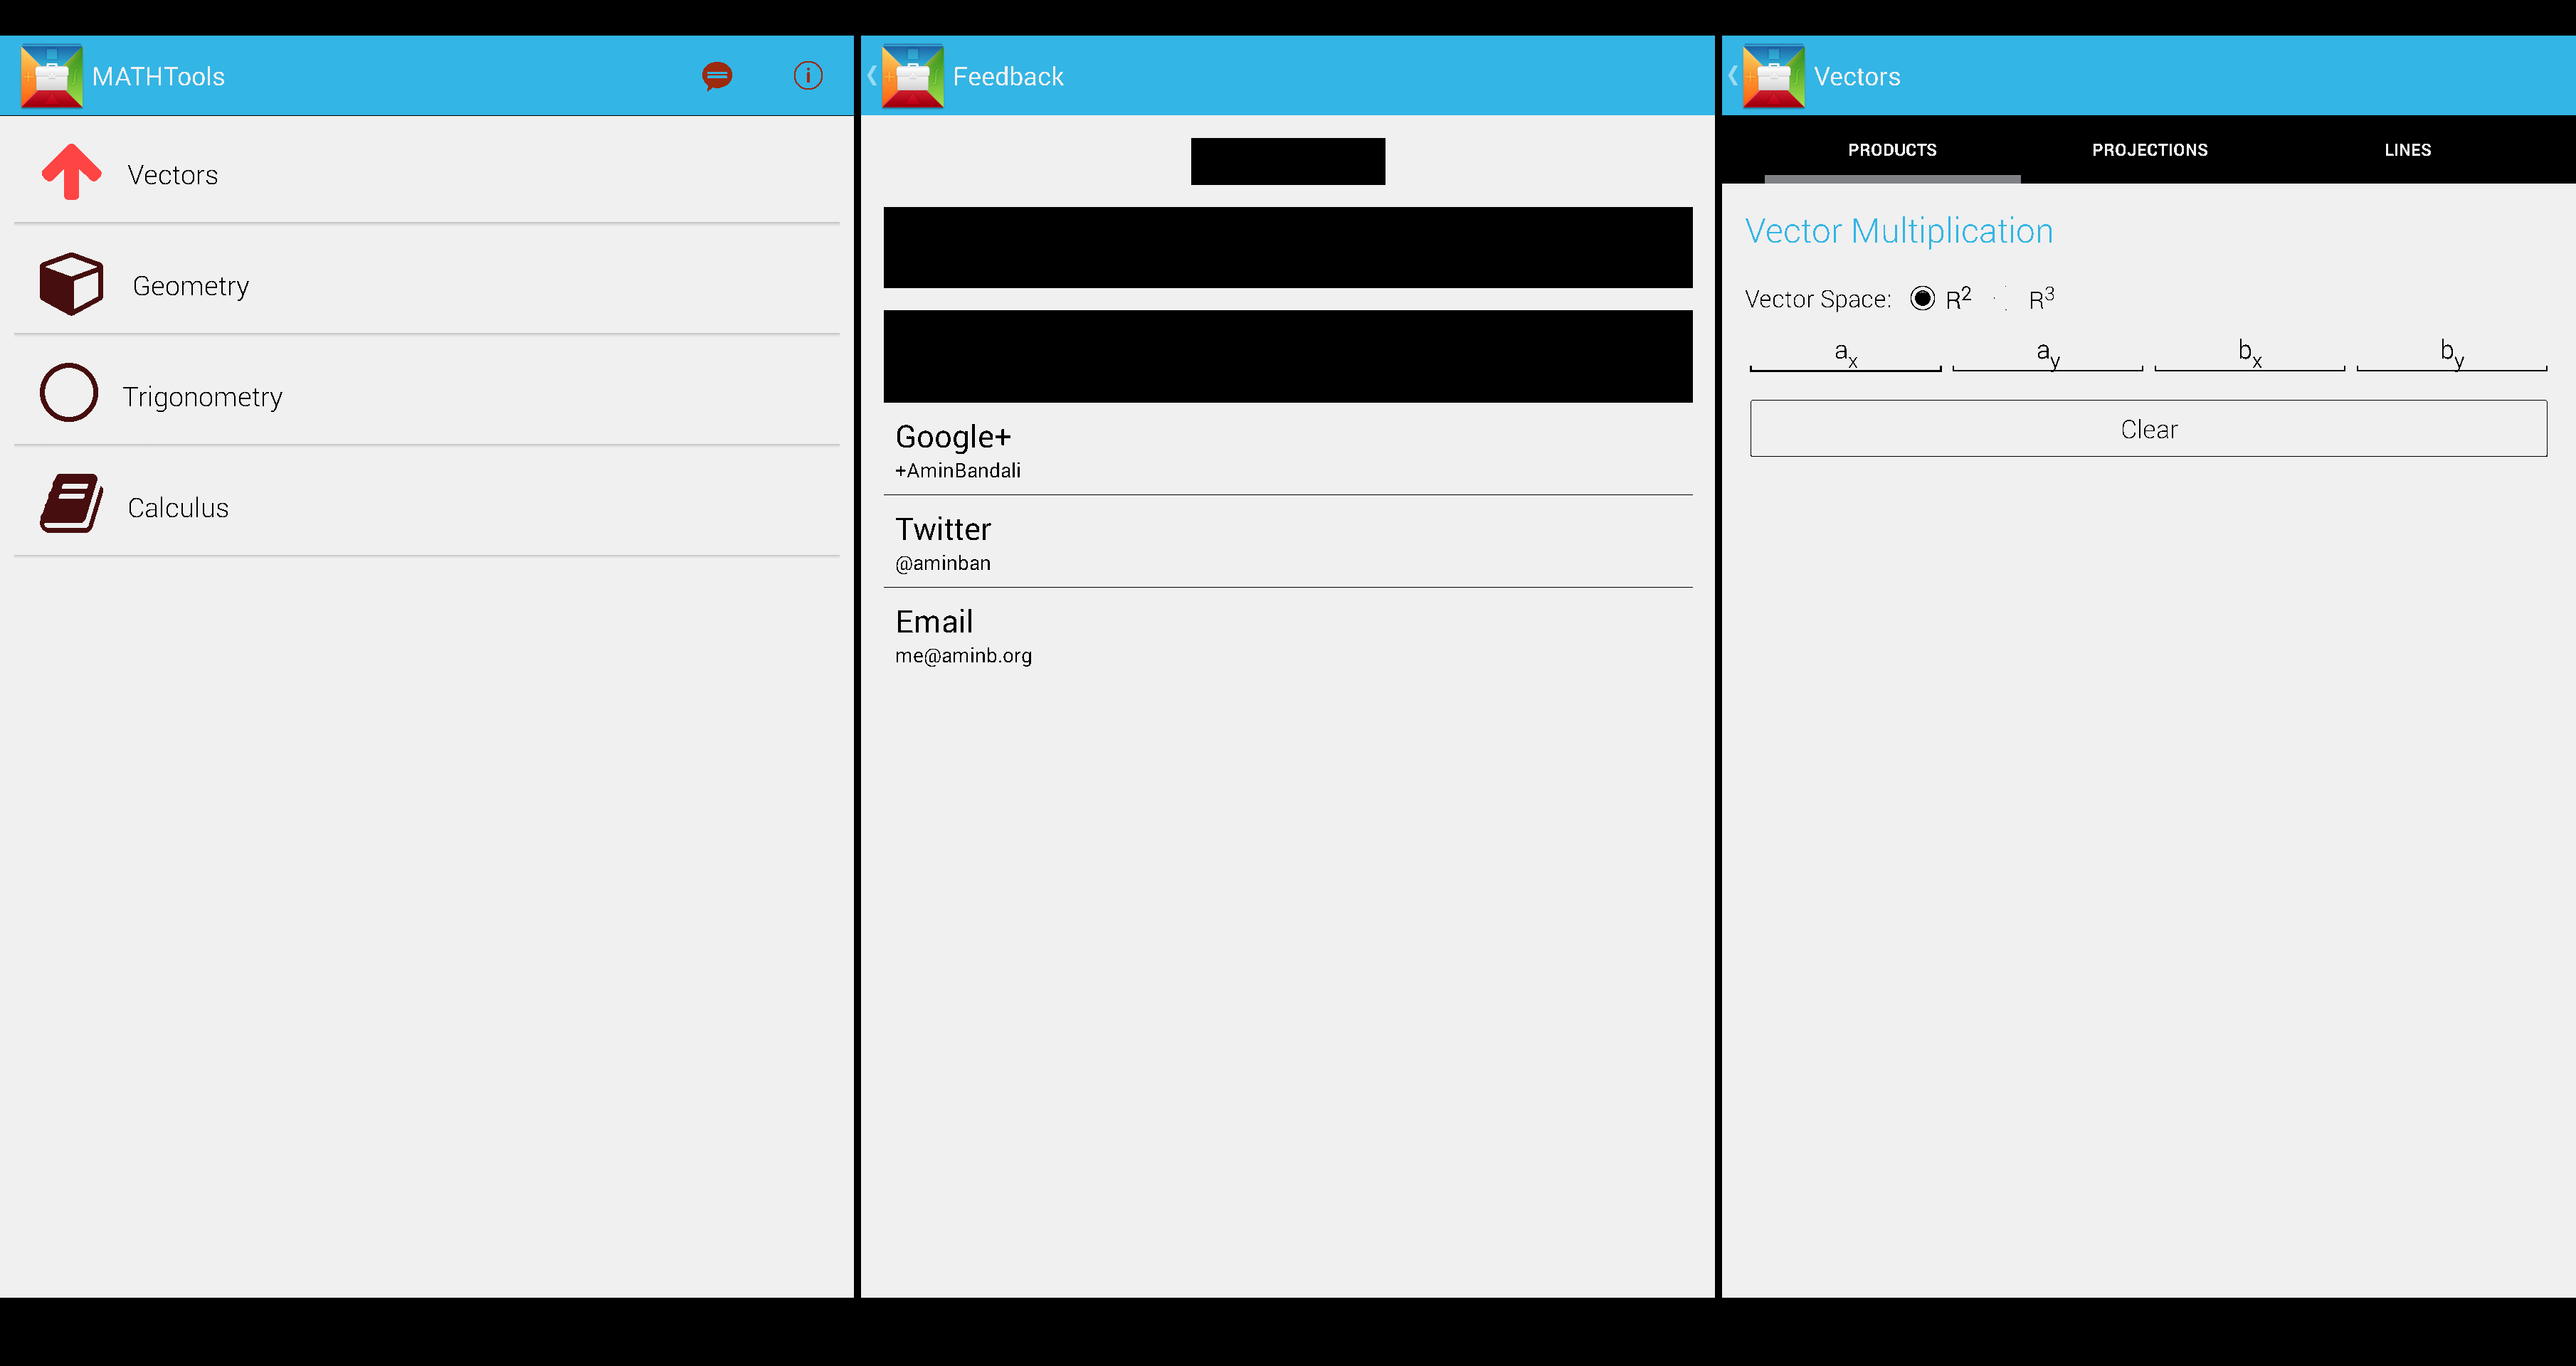Toggle to PROJECTIONS tab in Vectors

click(x=2150, y=150)
